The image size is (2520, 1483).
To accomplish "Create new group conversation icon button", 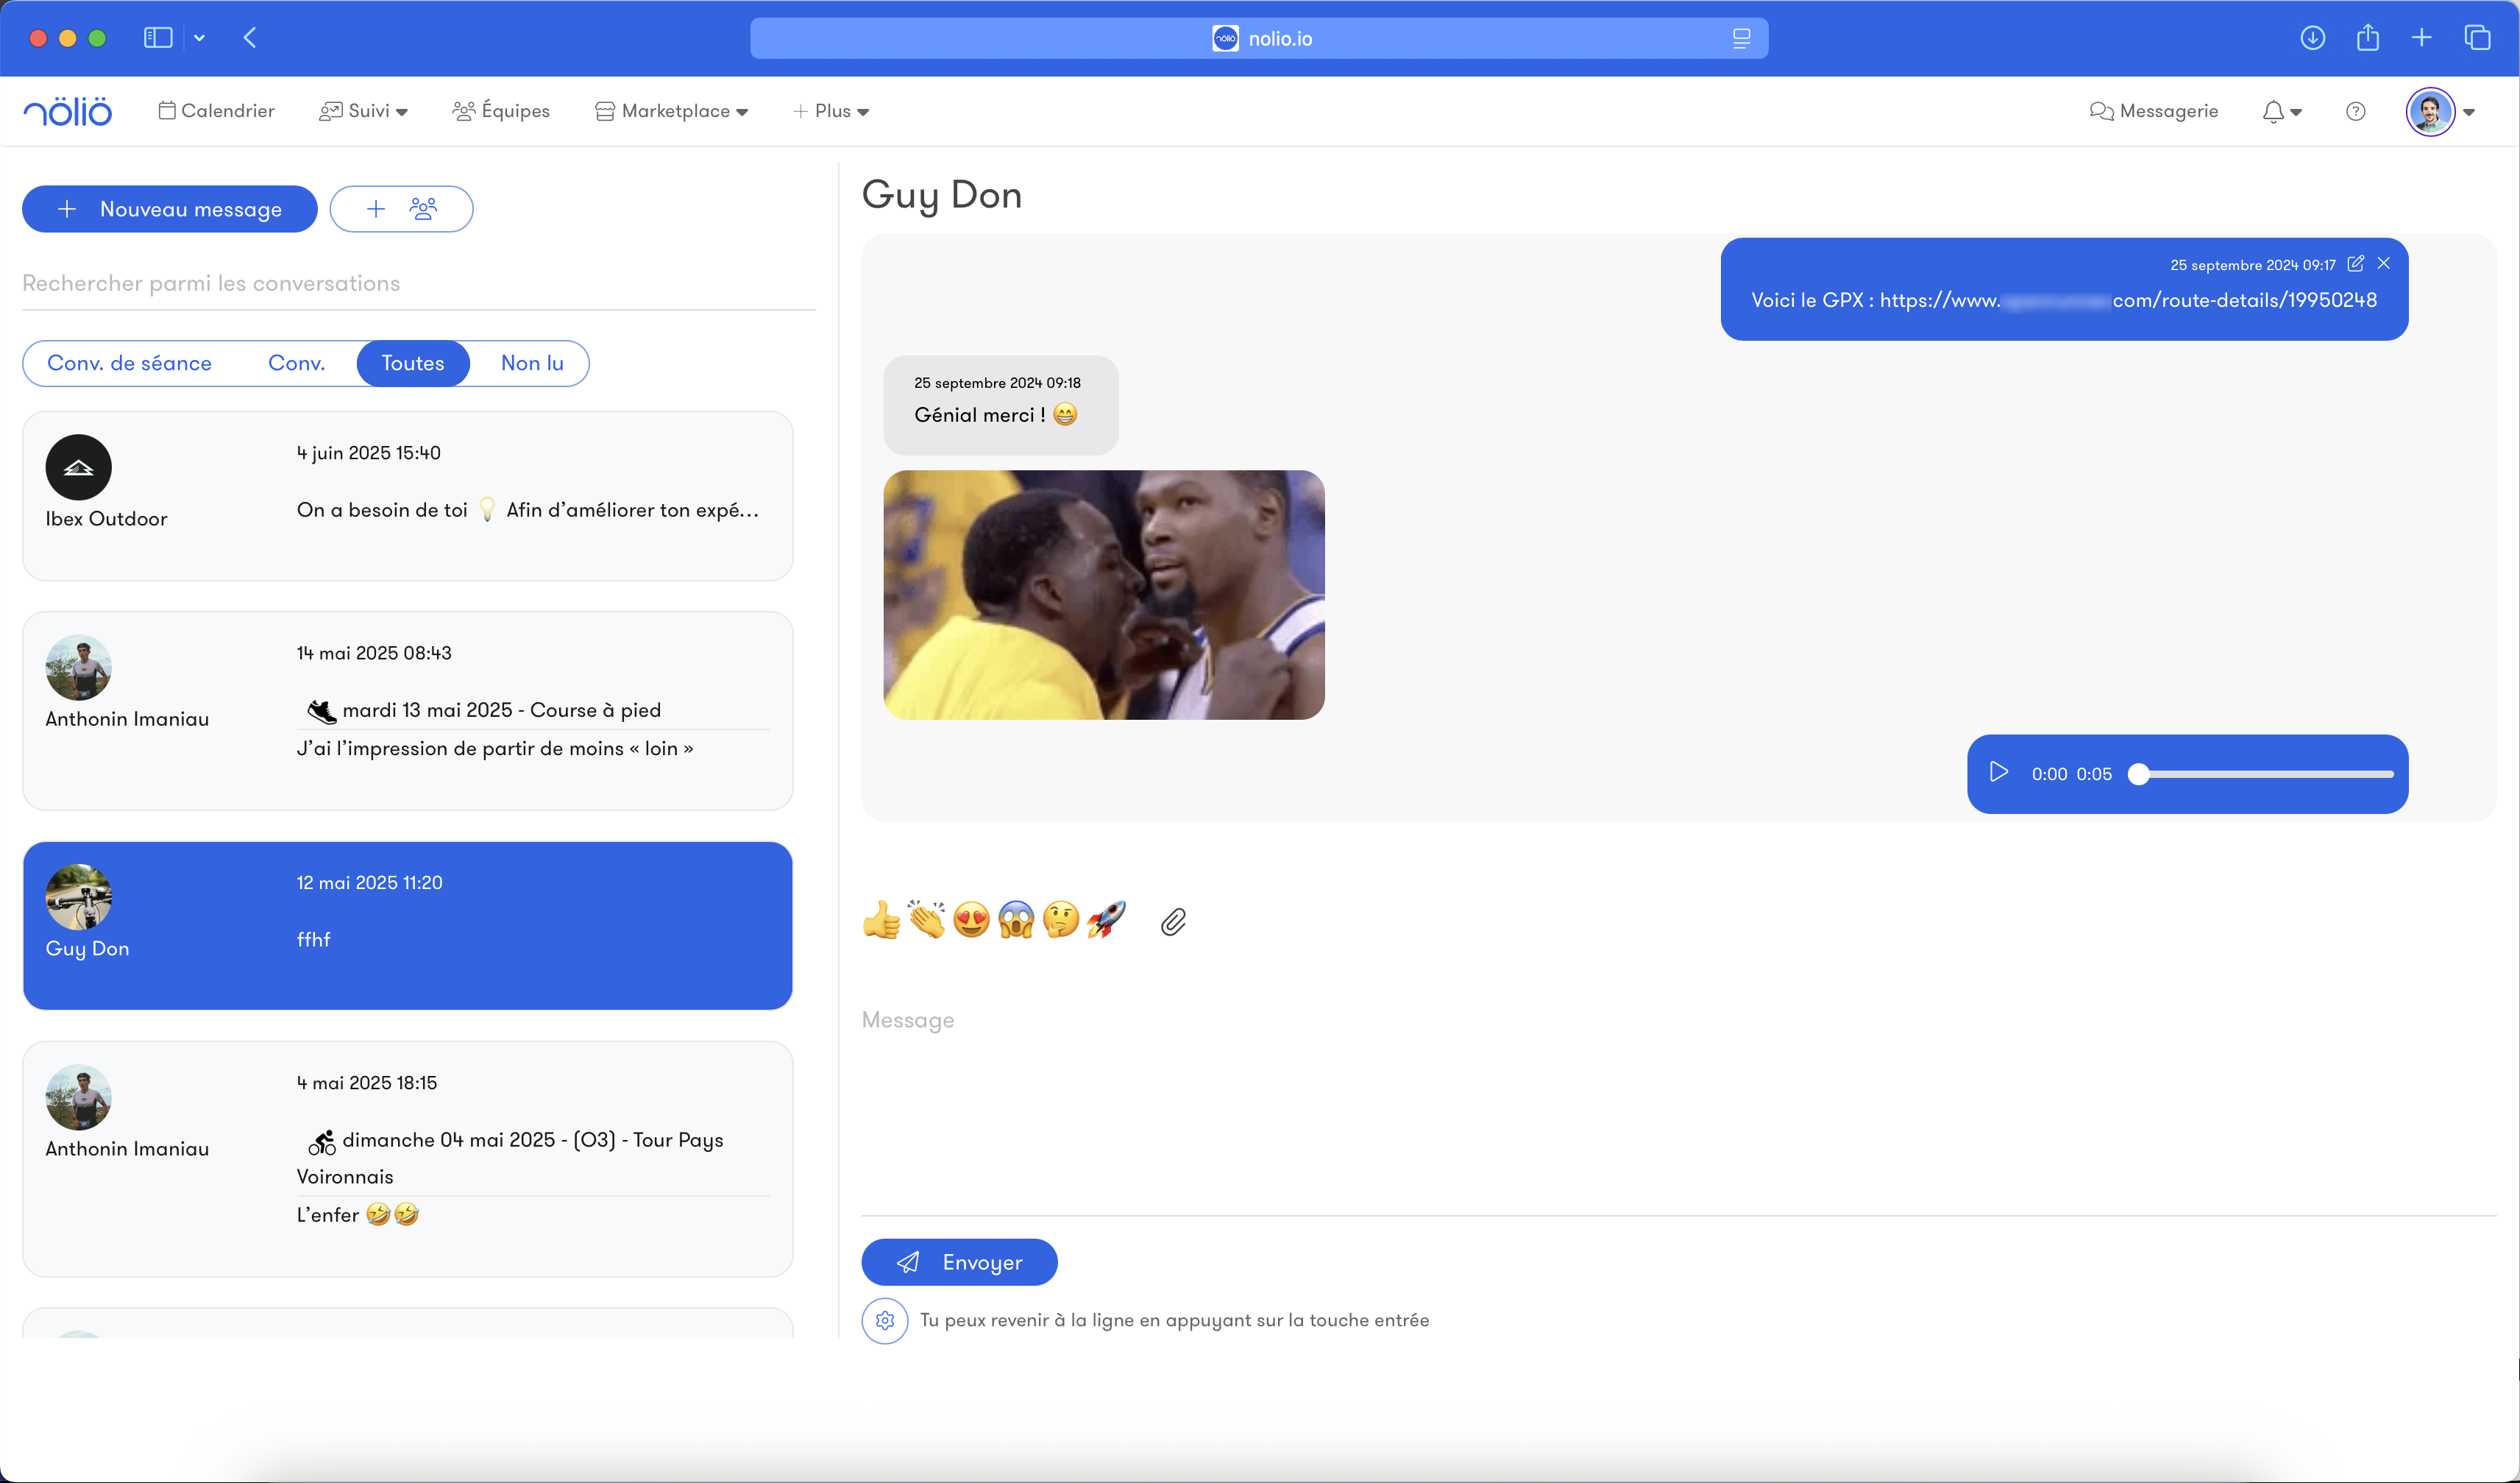I will (401, 209).
